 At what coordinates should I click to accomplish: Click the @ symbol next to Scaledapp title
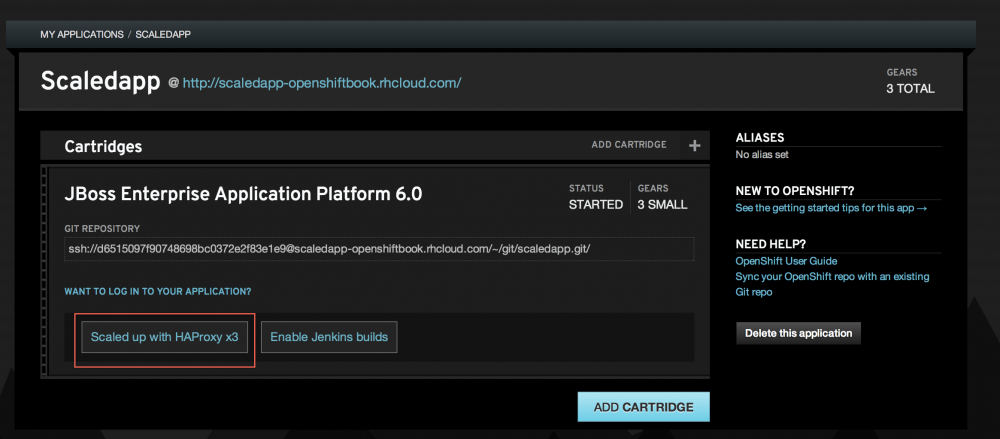173,83
